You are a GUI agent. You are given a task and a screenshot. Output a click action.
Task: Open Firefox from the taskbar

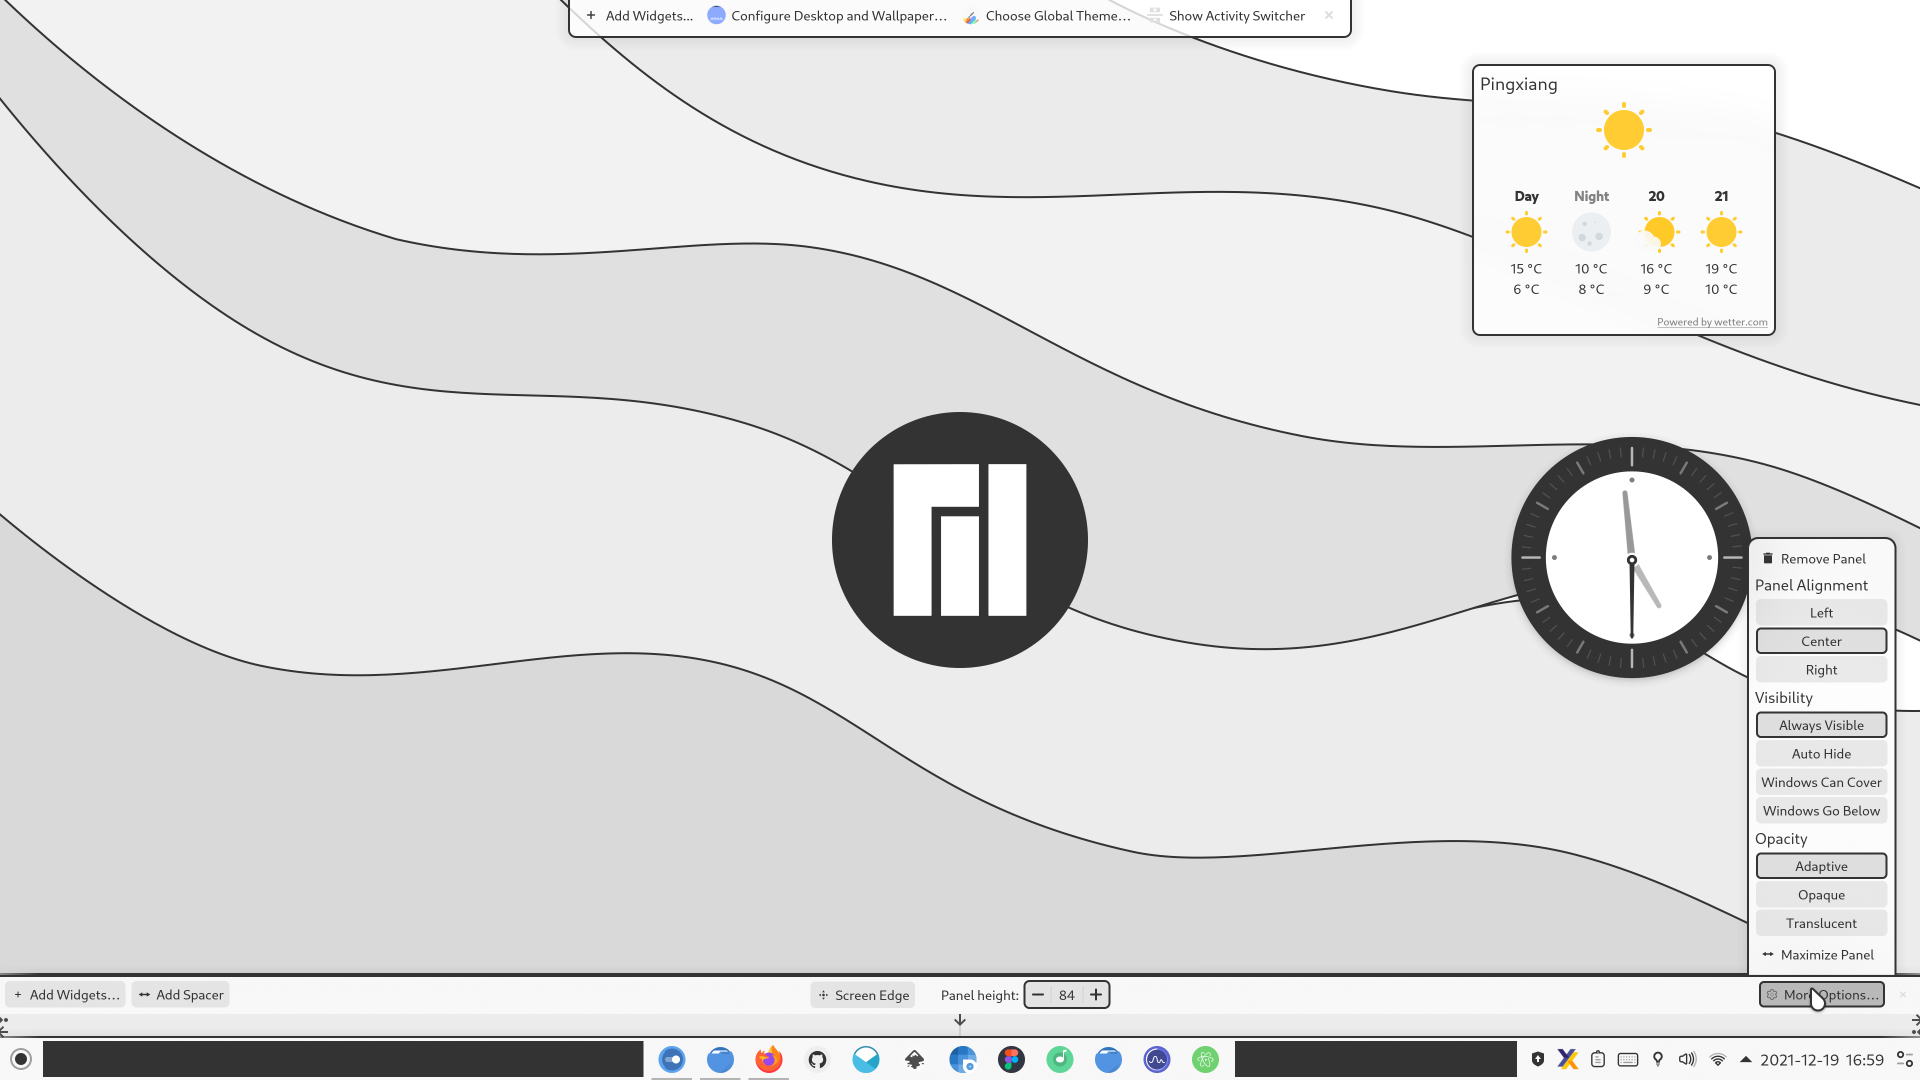point(769,1059)
